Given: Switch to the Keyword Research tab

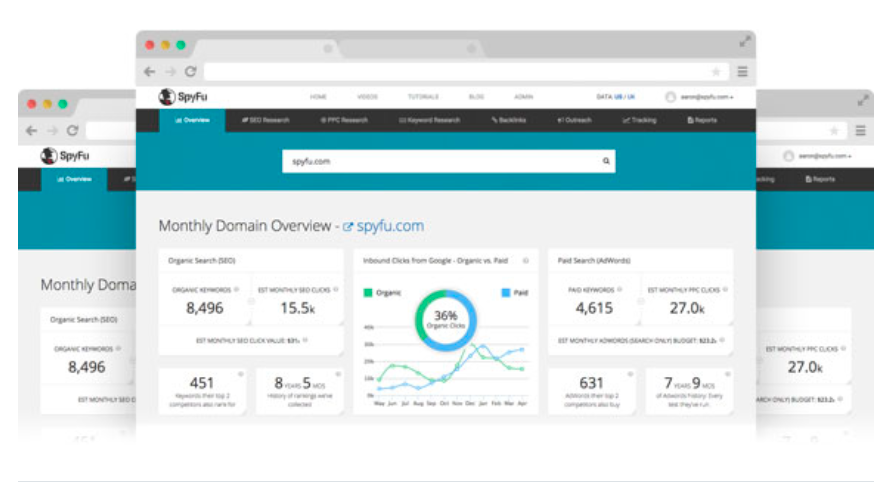Looking at the screenshot, I should (429, 120).
